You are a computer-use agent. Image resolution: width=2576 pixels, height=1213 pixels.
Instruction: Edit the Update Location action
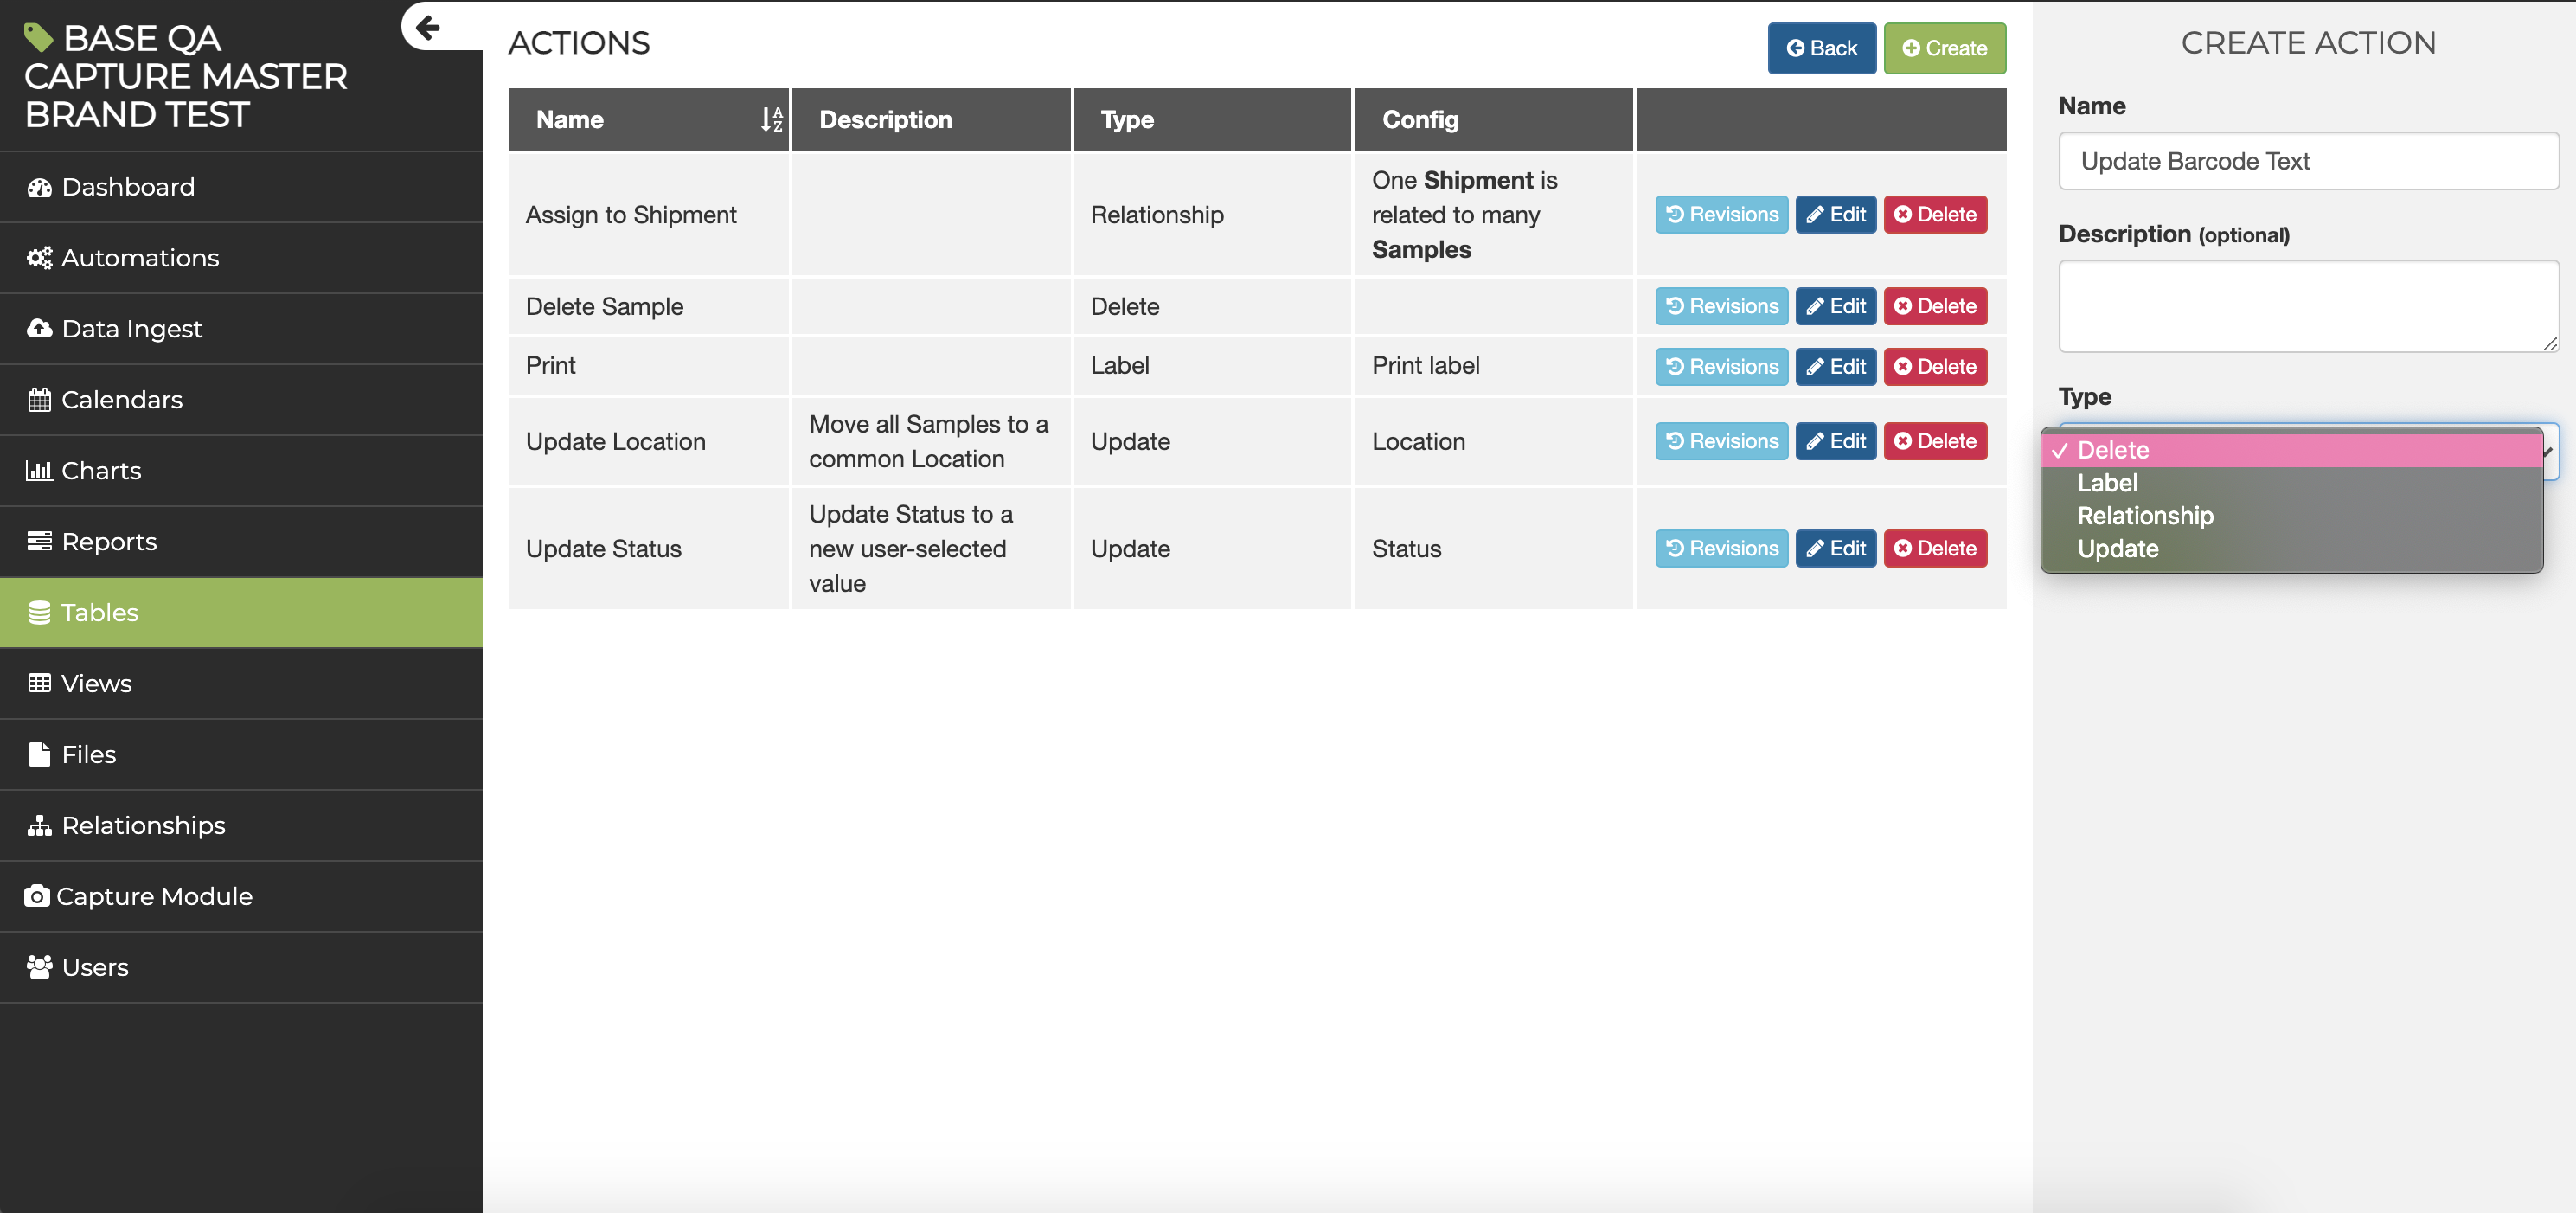pyautogui.click(x=1835, y=441)
